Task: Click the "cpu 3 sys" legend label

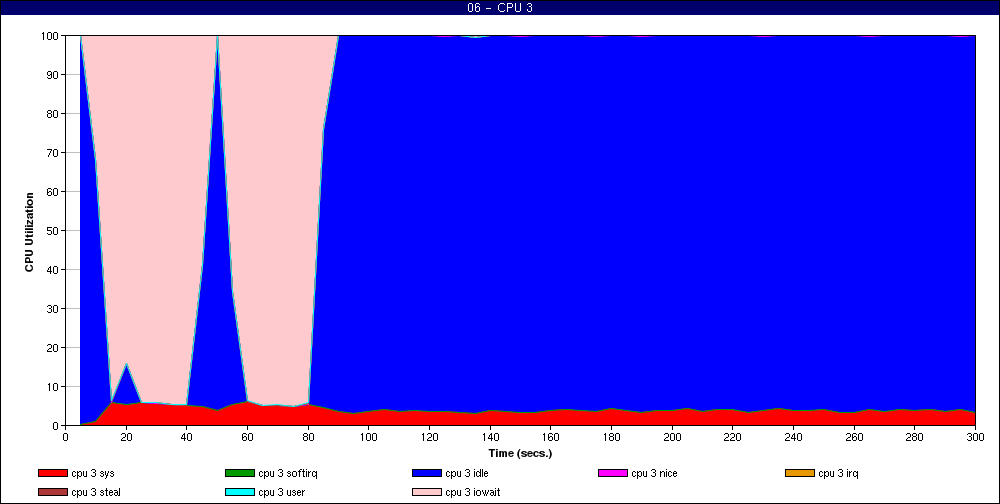Action: 93,473
